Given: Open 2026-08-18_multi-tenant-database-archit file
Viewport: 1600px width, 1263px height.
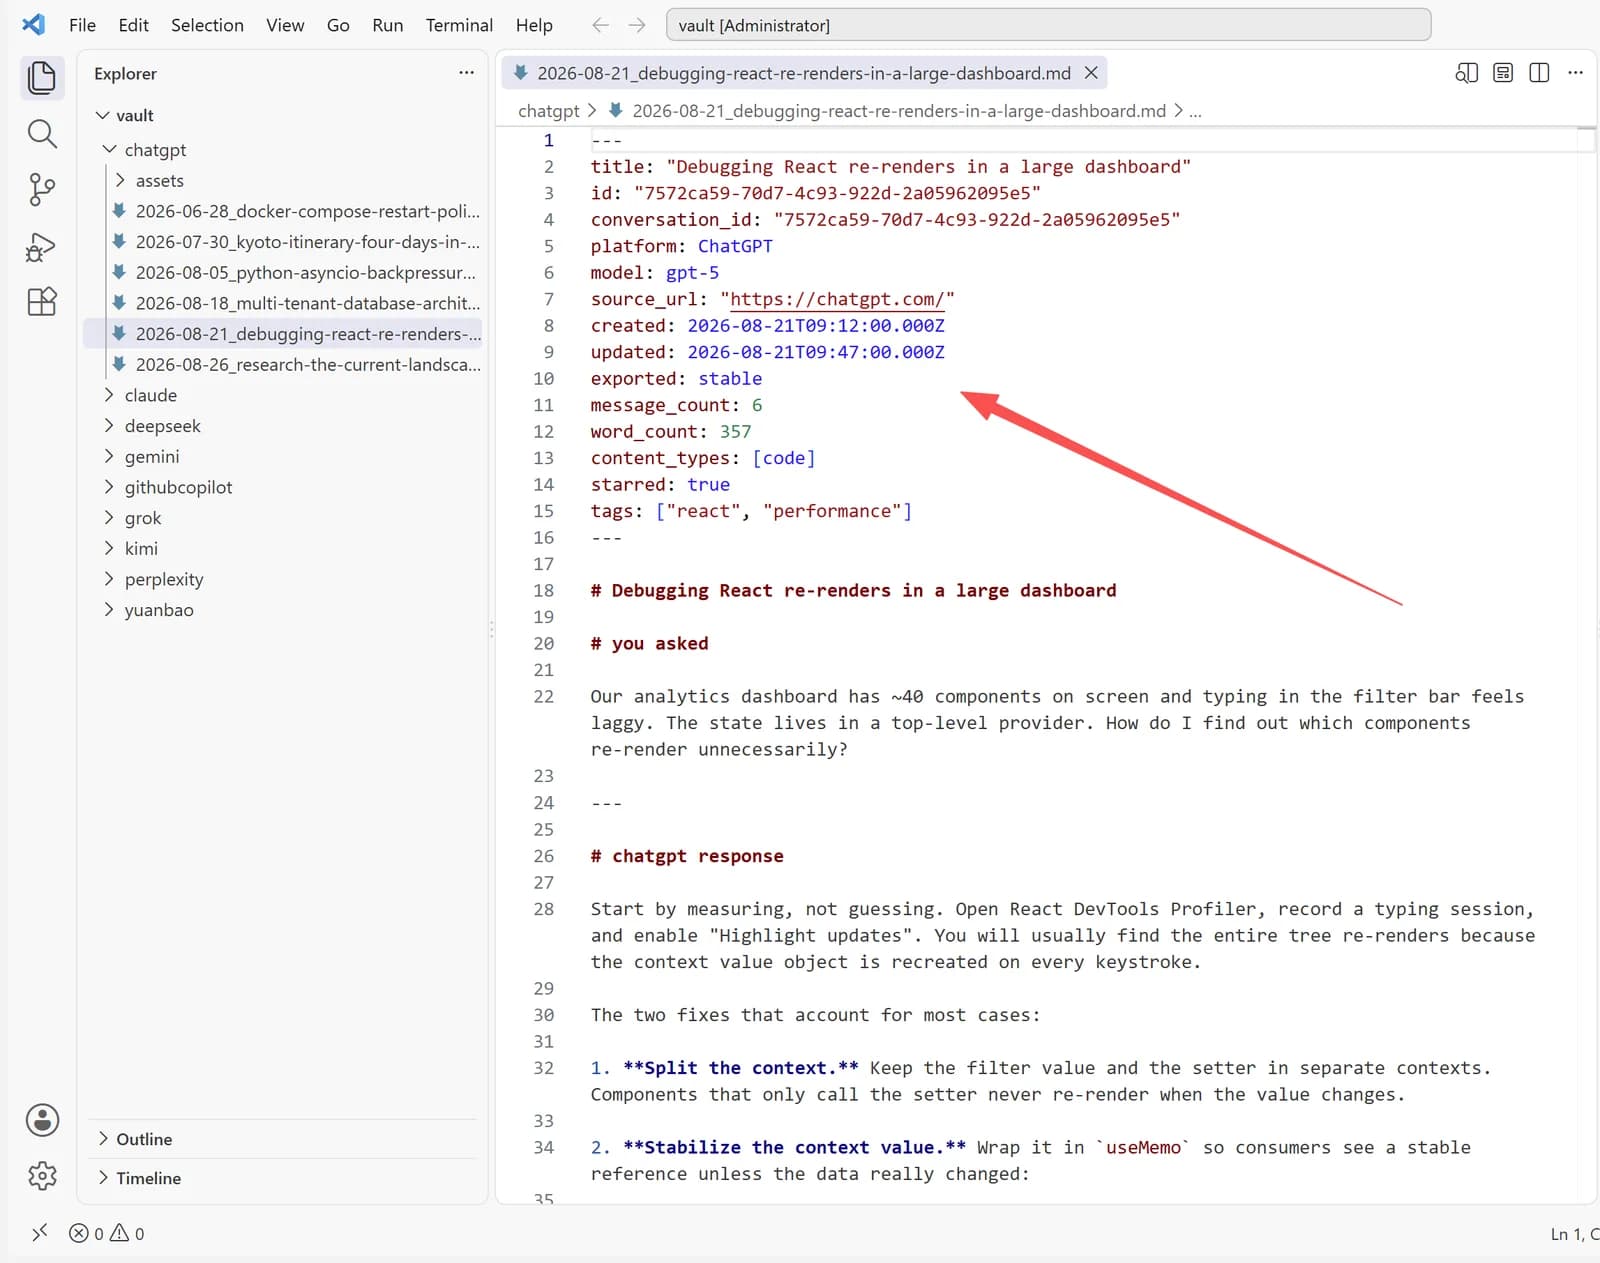Looking at the screenshot, I should click(x=284, y=303).
